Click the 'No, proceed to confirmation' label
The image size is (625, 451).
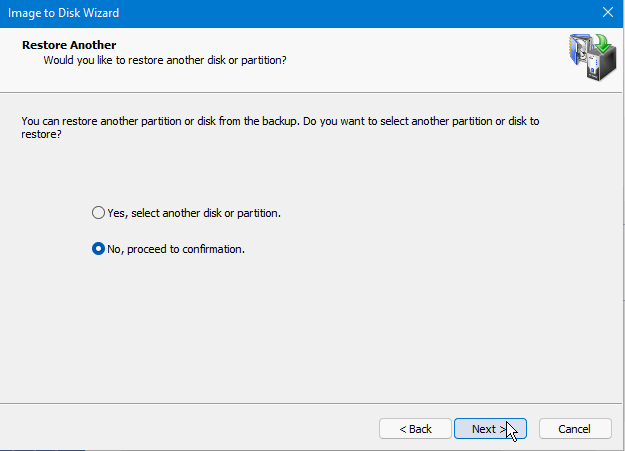point(175,249)
